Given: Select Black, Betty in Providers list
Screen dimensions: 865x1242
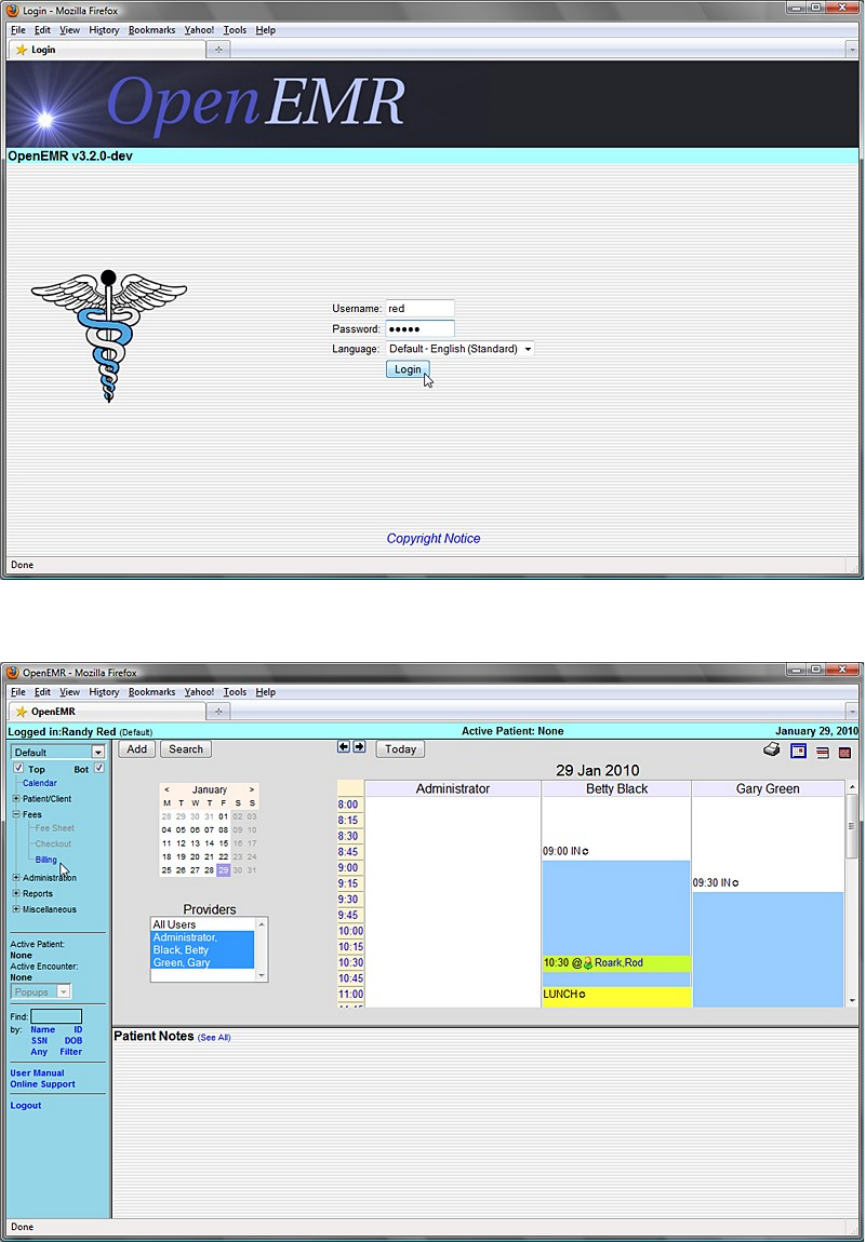Looking at the screenshot, I should (x=201, y=950).
